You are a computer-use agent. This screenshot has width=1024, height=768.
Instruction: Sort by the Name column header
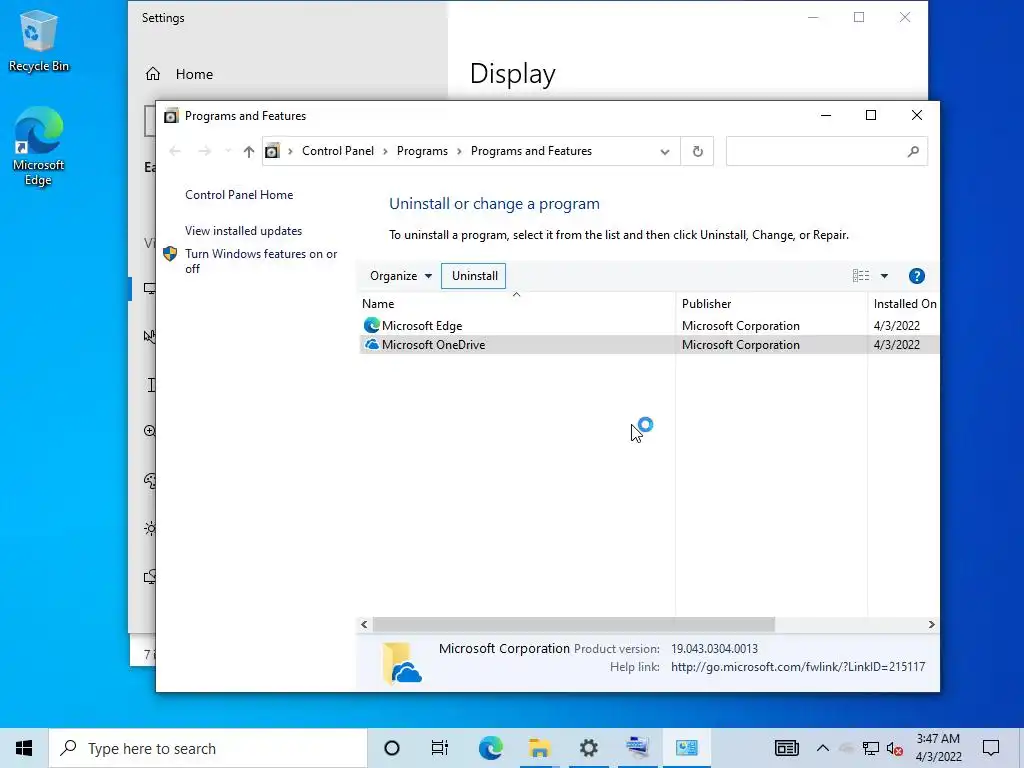378,304
